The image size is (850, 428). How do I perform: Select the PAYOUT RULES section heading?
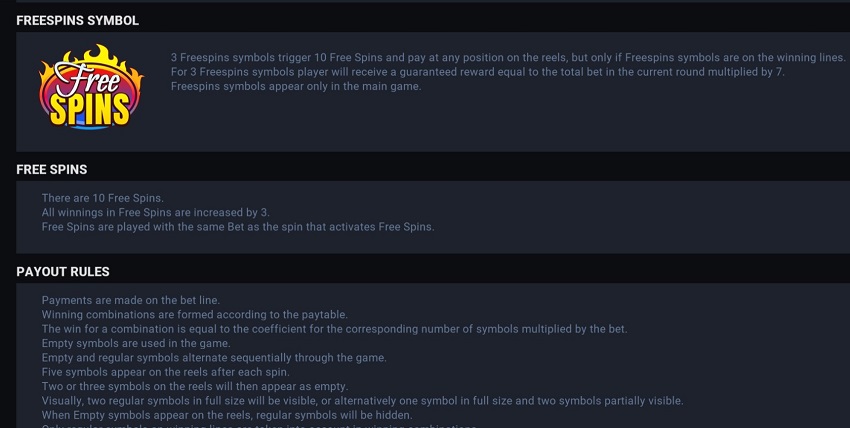point(63,271)
